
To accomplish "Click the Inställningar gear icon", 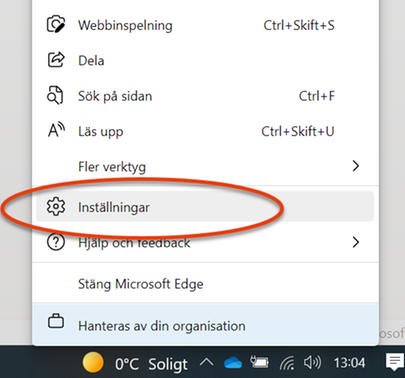I will [x=56, y=207].
